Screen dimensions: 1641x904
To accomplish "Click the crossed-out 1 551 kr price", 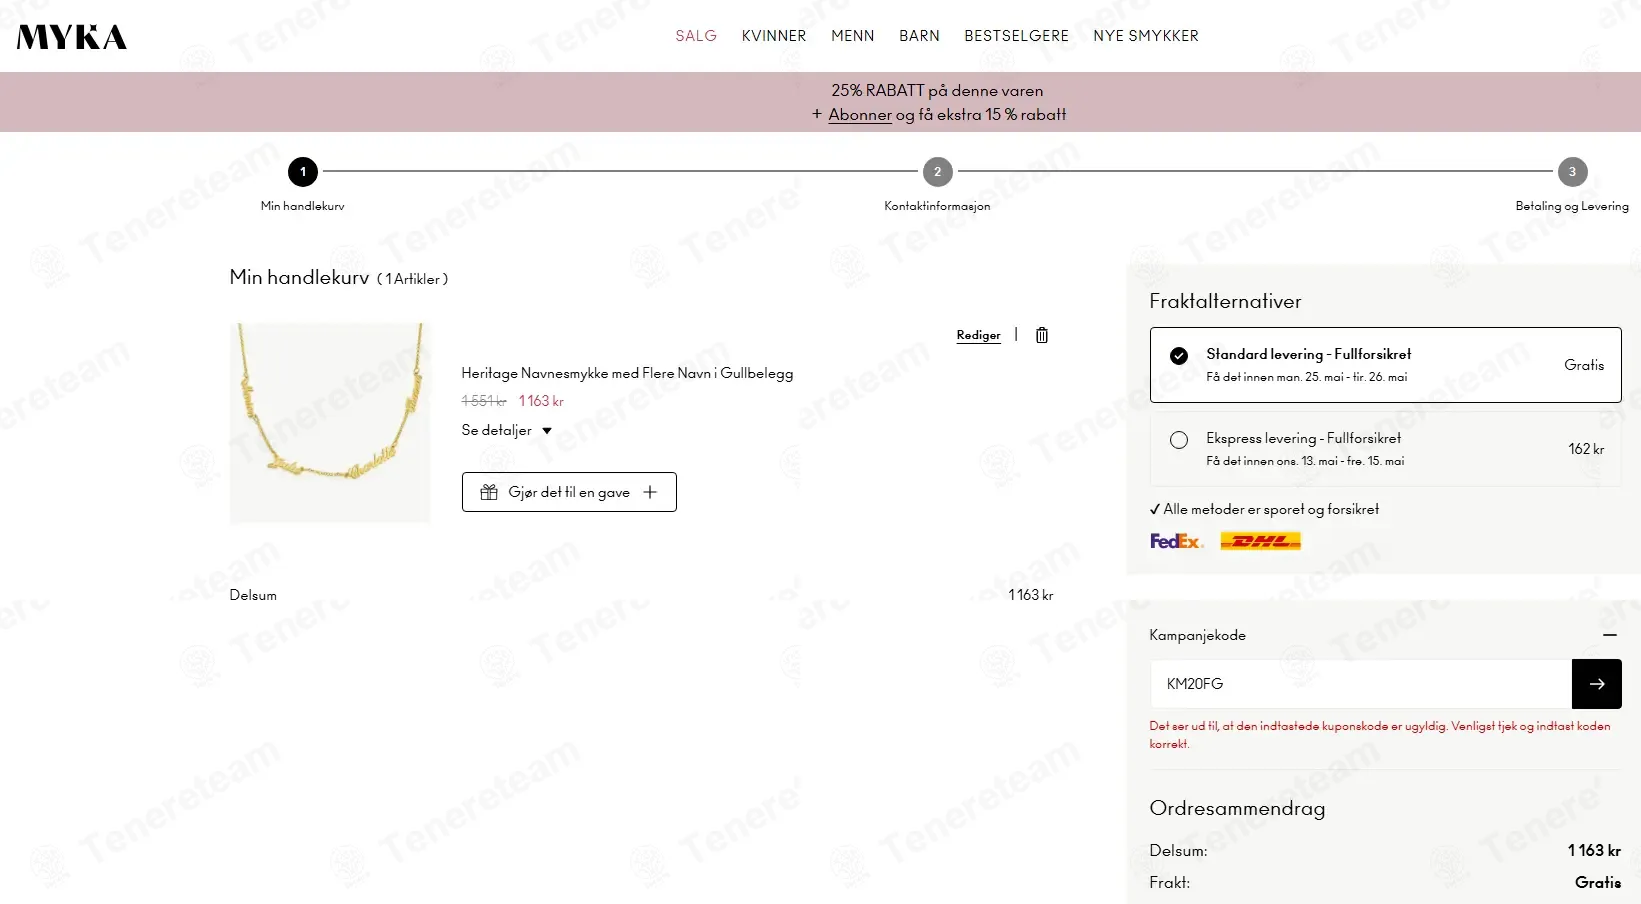I will [x=484, y=401].
